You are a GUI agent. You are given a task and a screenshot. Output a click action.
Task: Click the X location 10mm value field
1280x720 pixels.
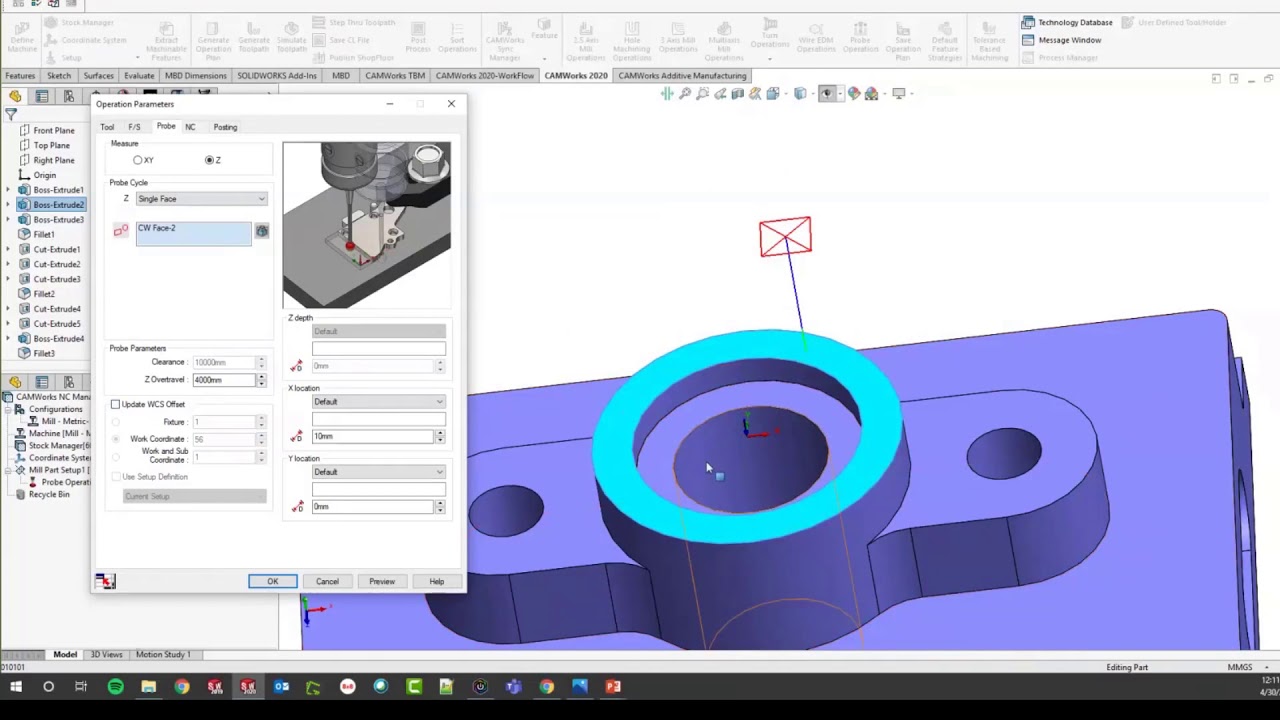pos(372,437)
